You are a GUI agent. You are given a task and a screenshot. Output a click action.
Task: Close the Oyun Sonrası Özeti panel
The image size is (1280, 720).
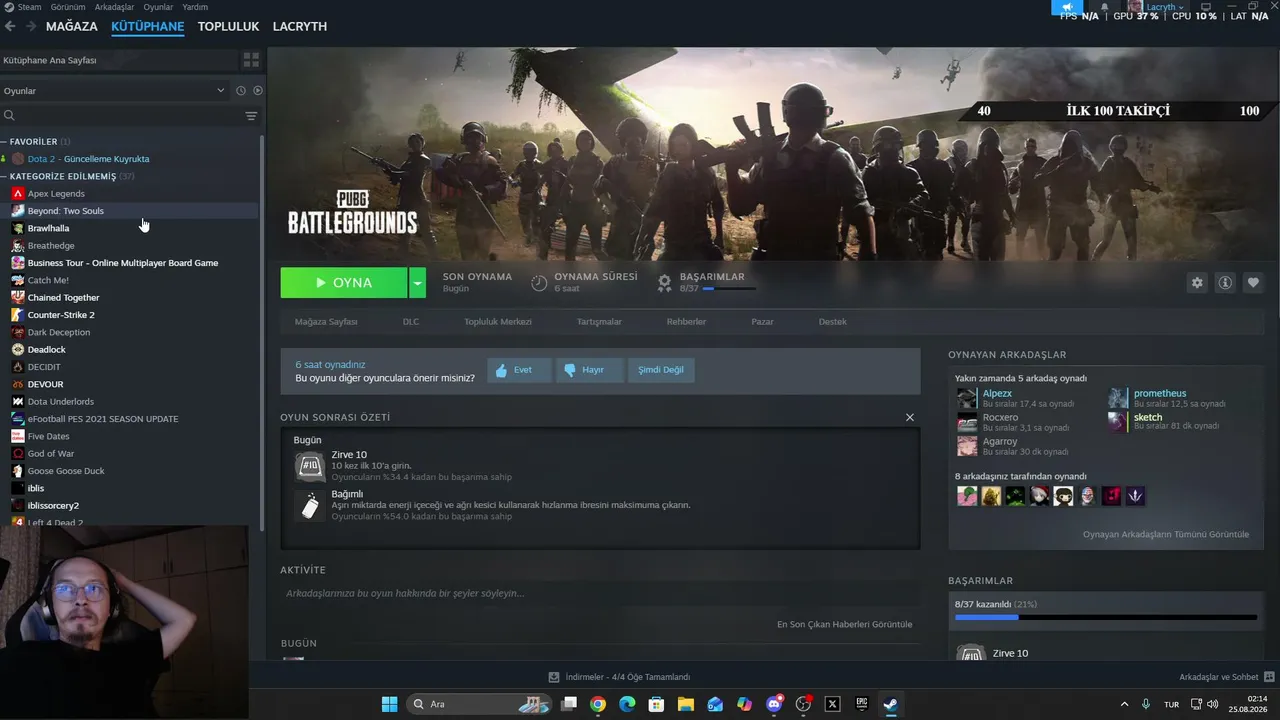(910, 417)
